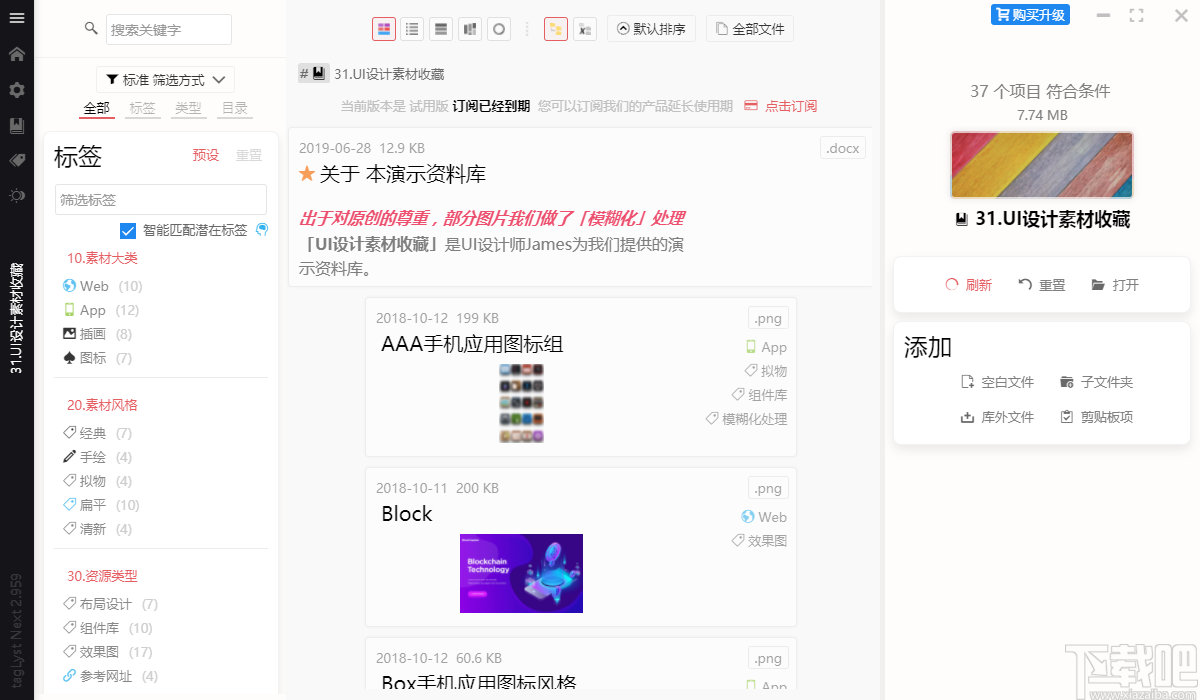Screen dimensions: 1200x700
Task: Switch to the 标签 tab
Action: tap(142, 107)
